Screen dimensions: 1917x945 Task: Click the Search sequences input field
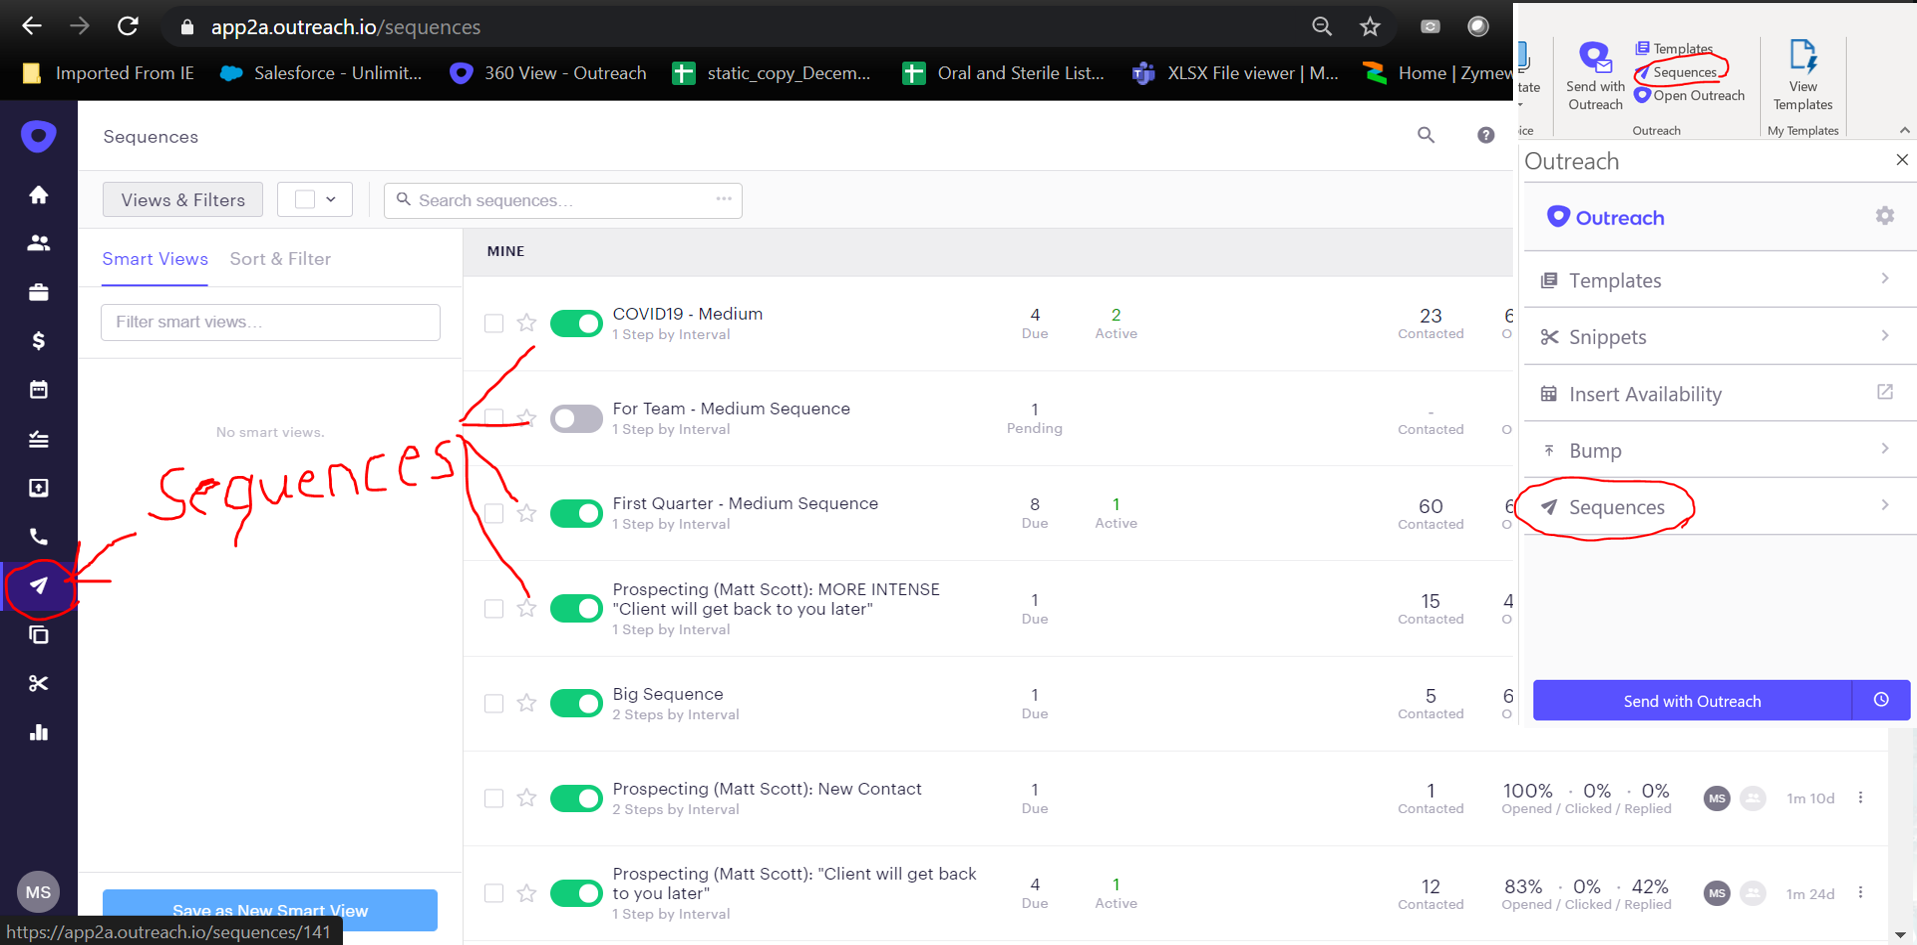click(563, 200)
